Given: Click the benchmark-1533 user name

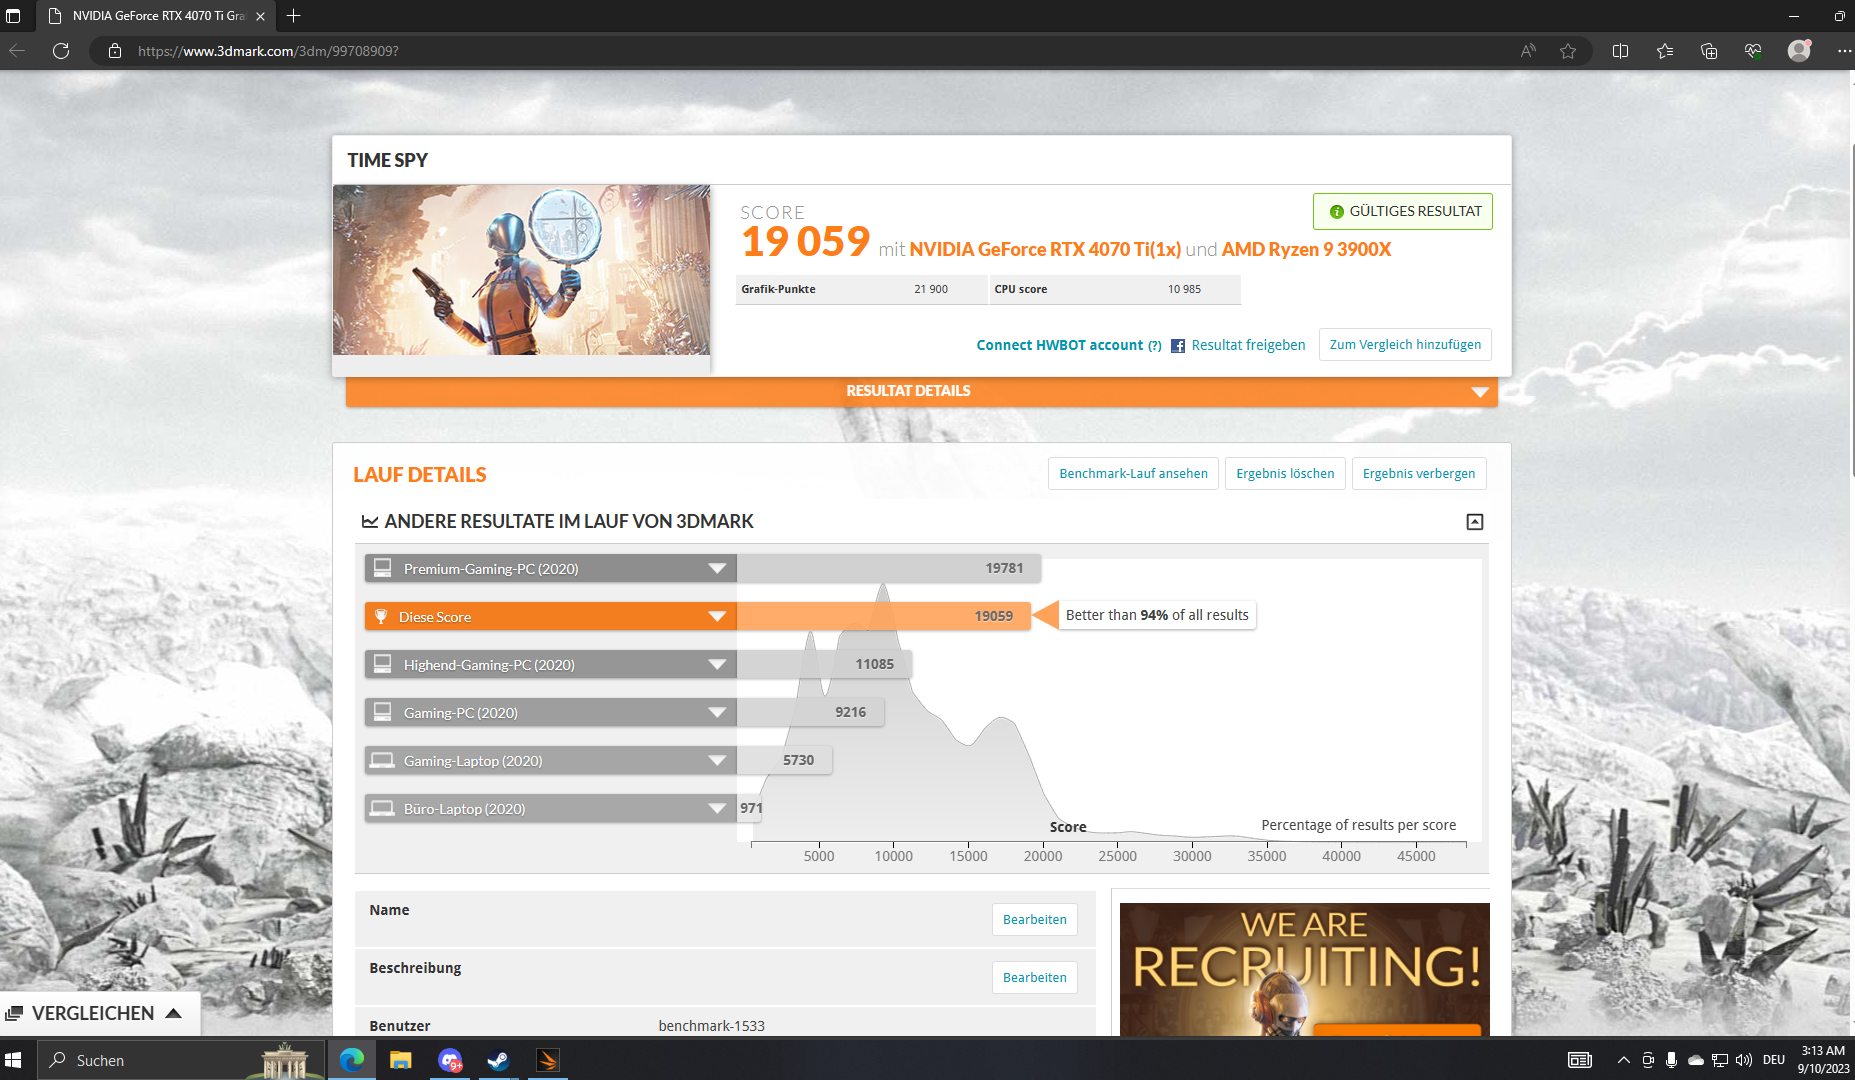Looking at the screenshot, I should pyautogui.click(x=712, y=1026).
